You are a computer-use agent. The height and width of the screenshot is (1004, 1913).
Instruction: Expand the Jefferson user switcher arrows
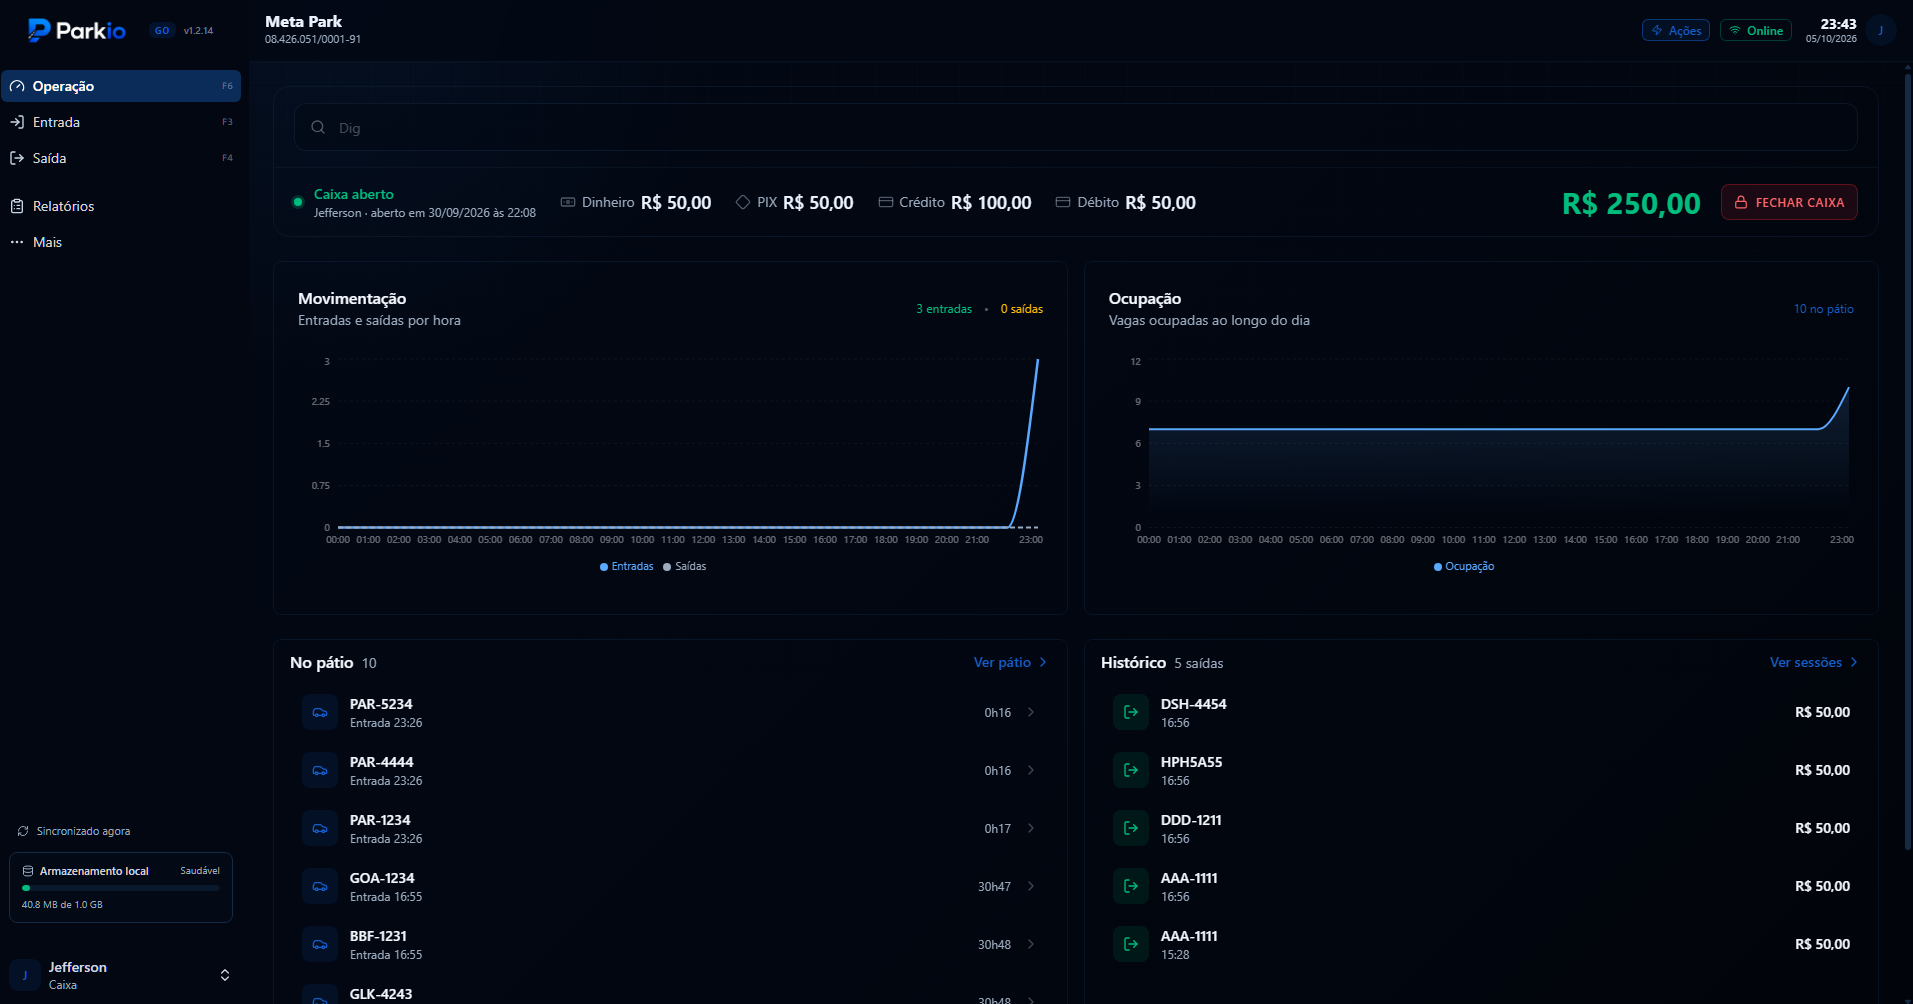point(225,975)
